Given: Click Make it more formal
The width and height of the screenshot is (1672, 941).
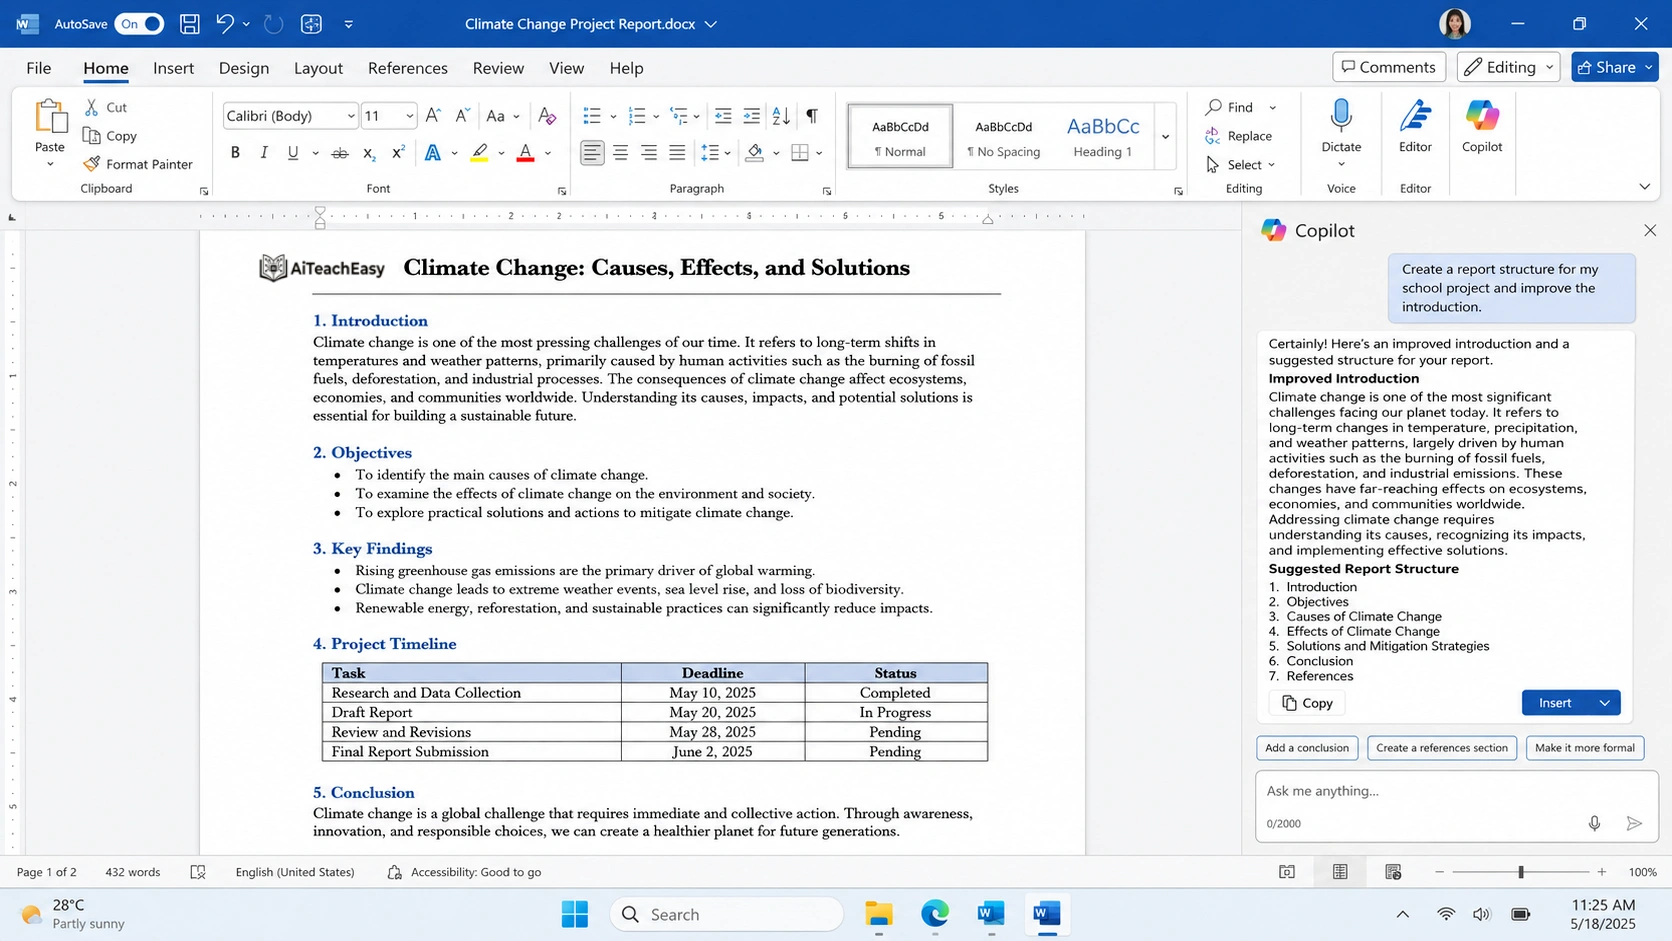Looking at the screenshot, I should click(x=1585, y=748).
